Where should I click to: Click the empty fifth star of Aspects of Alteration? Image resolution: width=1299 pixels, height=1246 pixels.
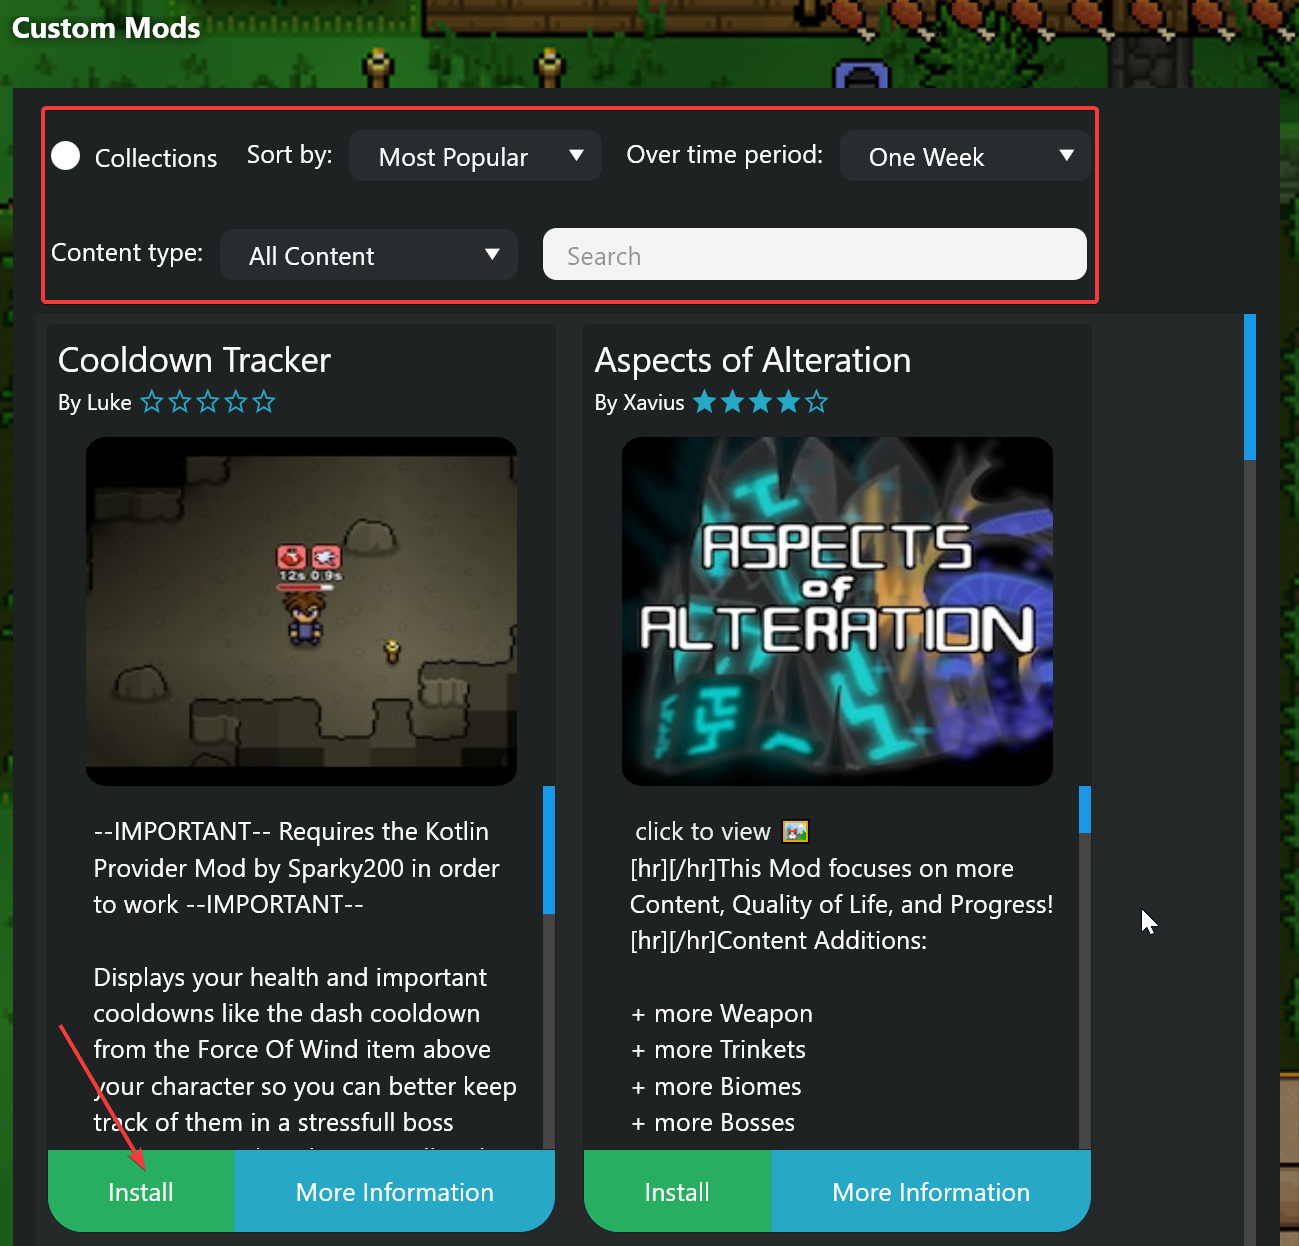pyautogui.click(x=817, y=402)
